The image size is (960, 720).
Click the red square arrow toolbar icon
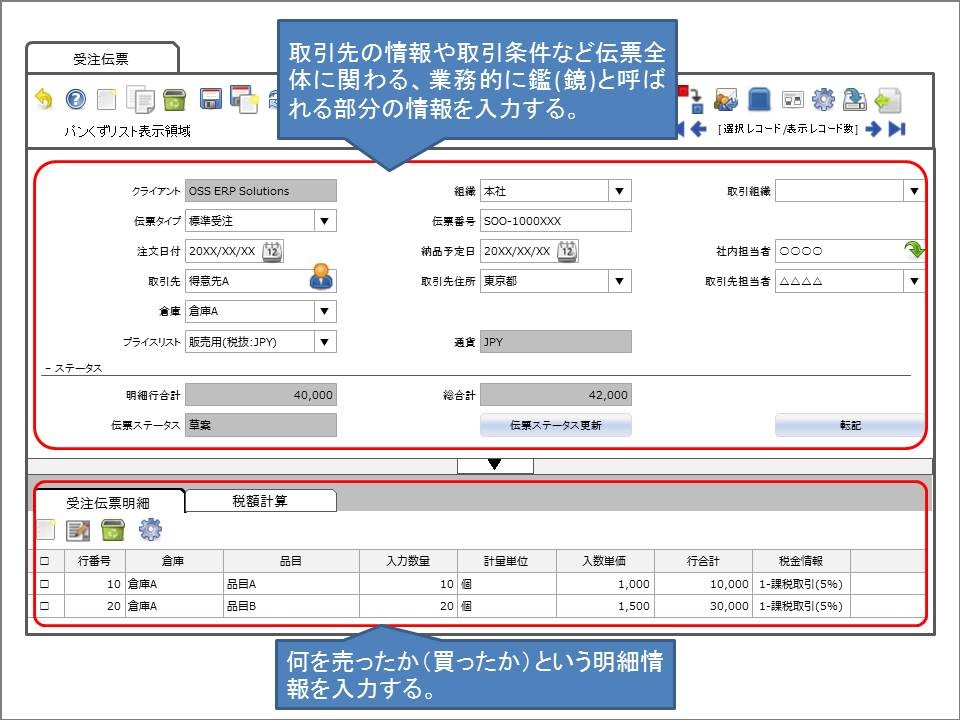[692, 100]
